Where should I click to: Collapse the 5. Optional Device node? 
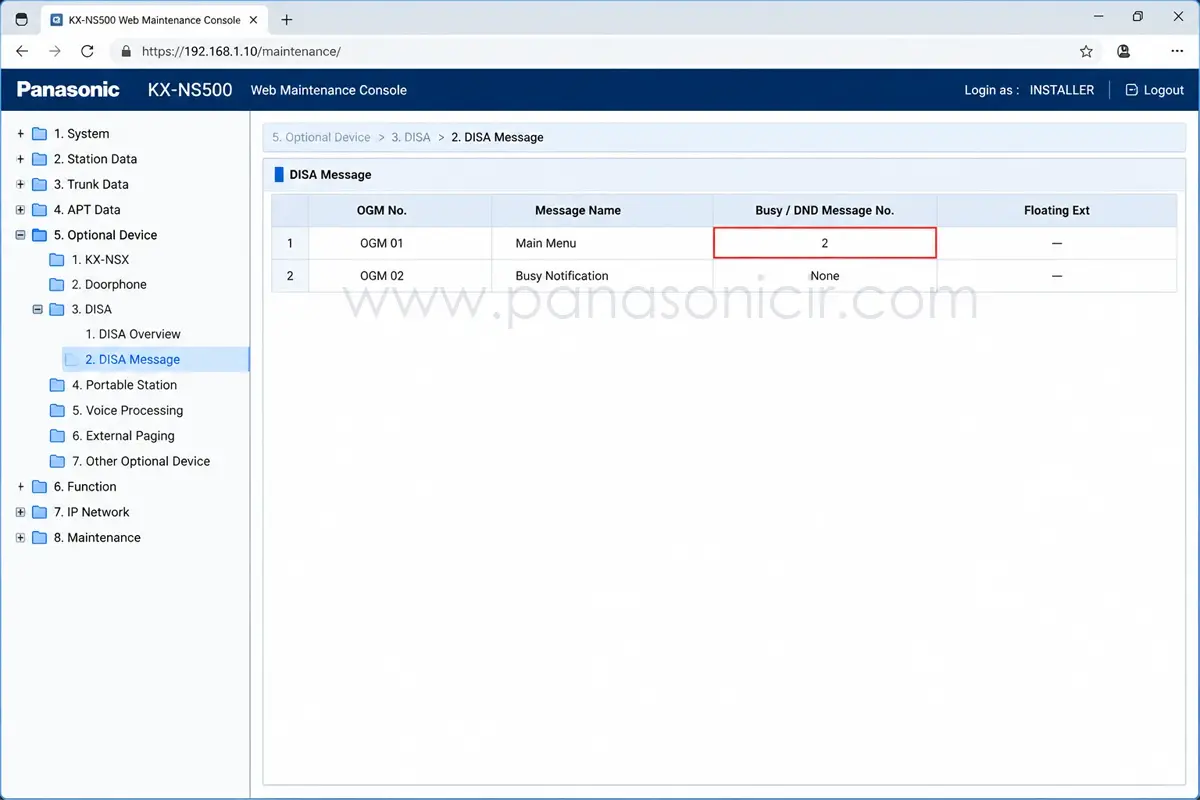[x=21, y=235]
